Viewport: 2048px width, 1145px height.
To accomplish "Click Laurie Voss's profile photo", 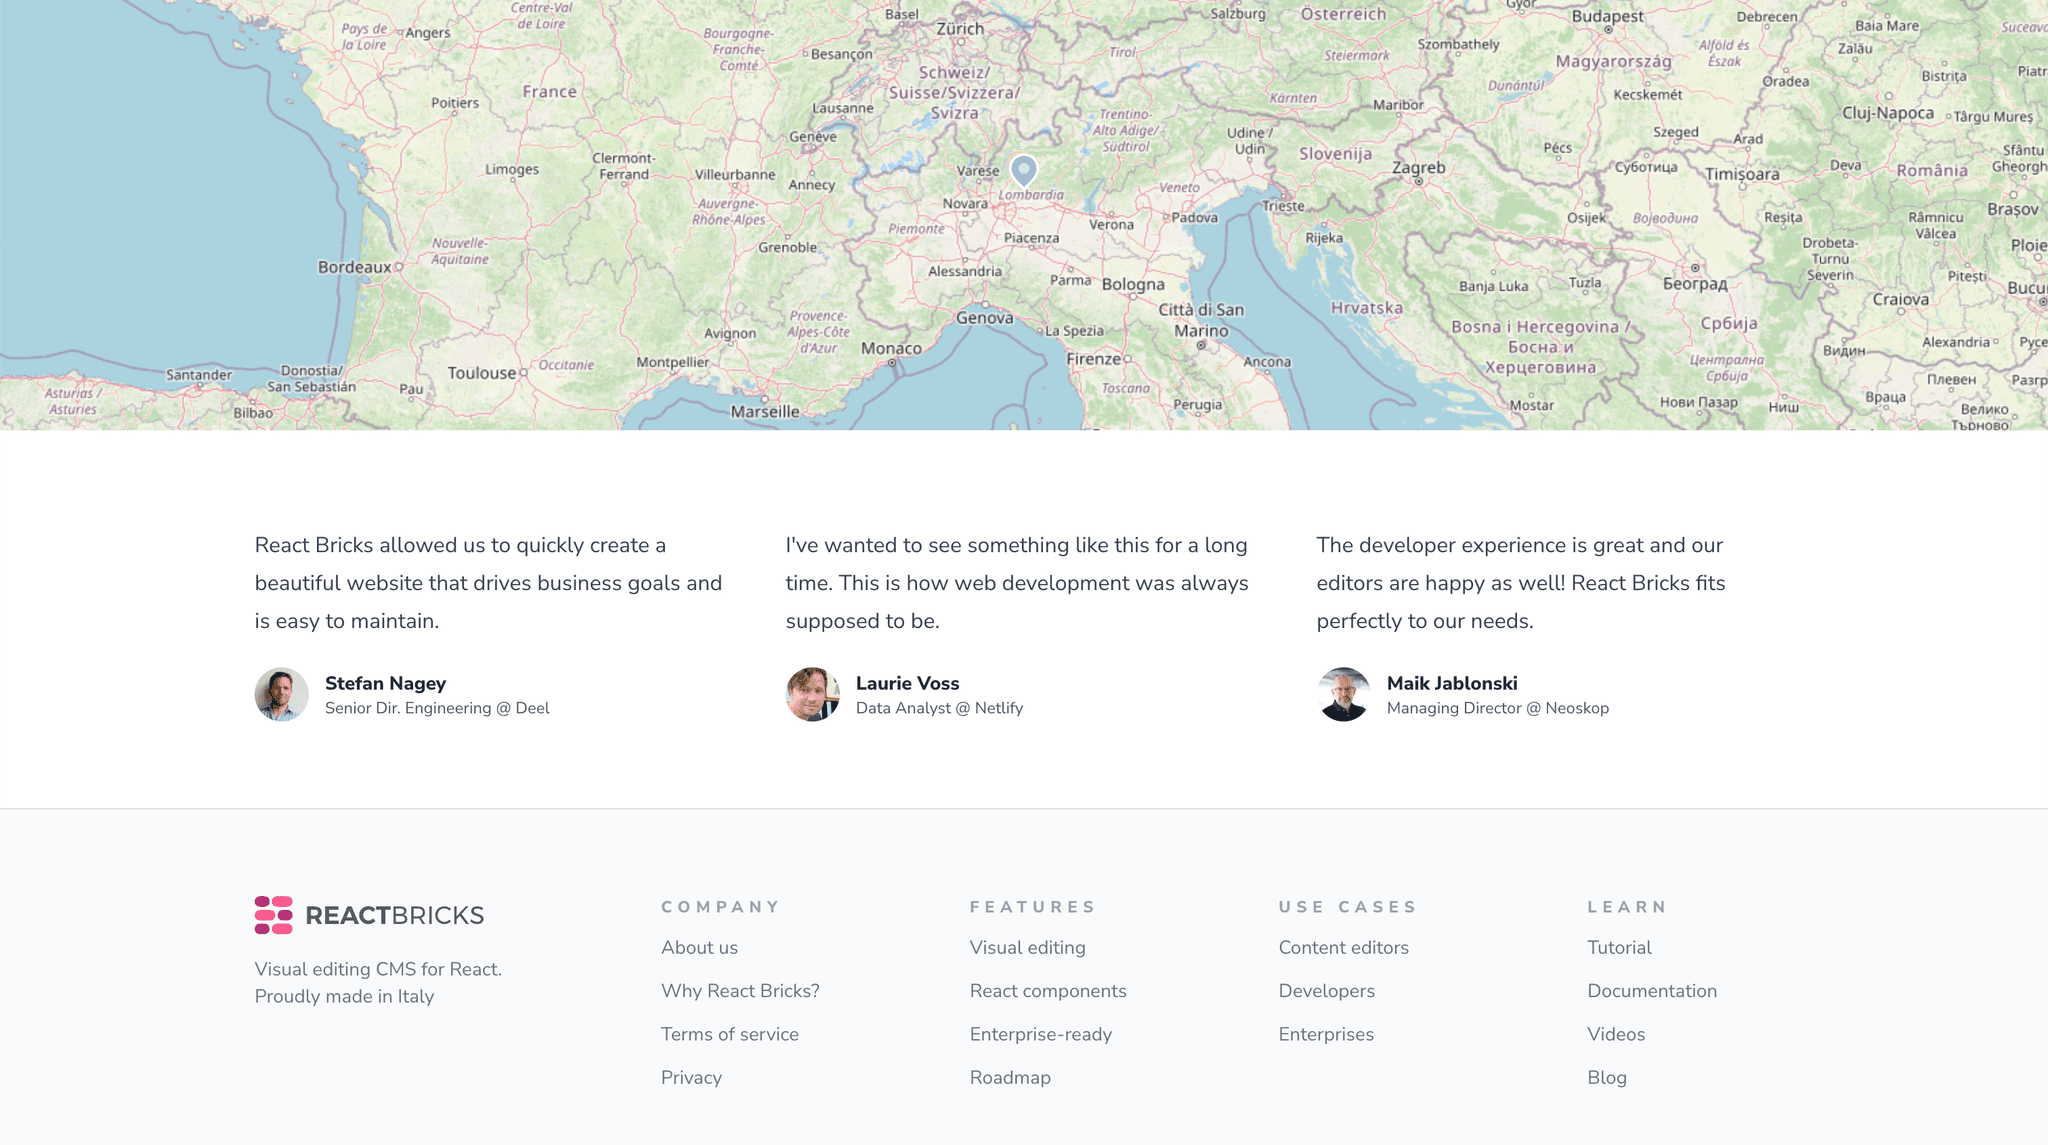I will click(x=813, y=694).
